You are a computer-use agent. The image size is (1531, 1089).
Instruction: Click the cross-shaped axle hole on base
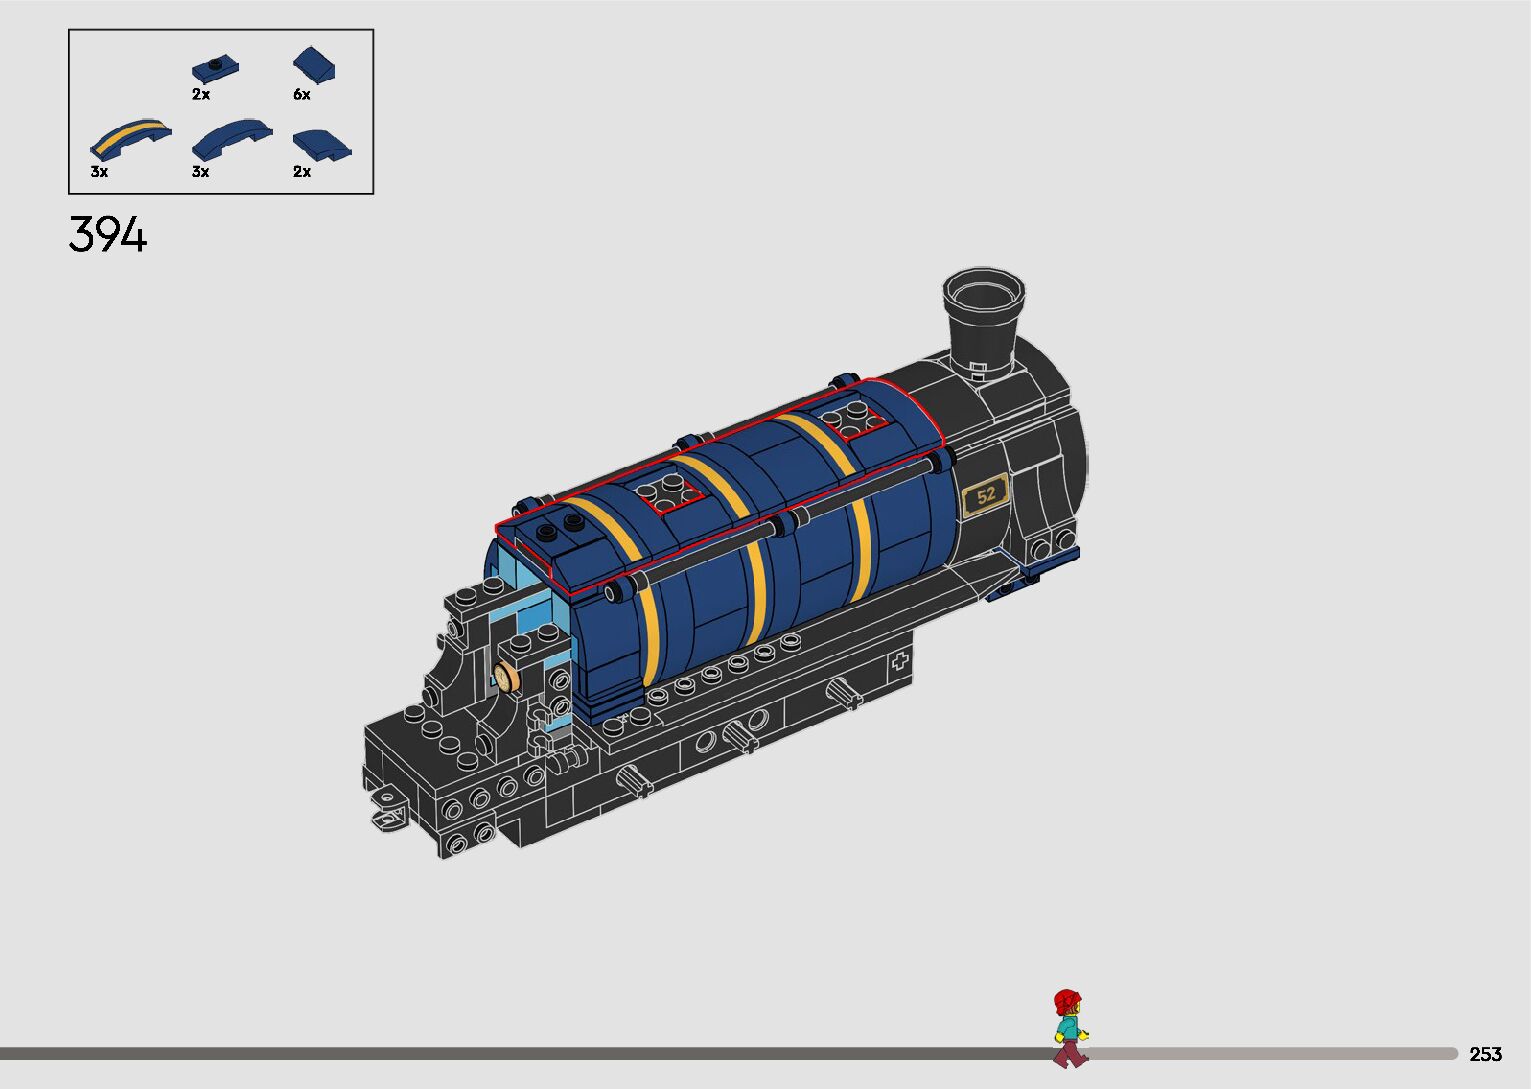pyautogui.click(x=901, y=661)
